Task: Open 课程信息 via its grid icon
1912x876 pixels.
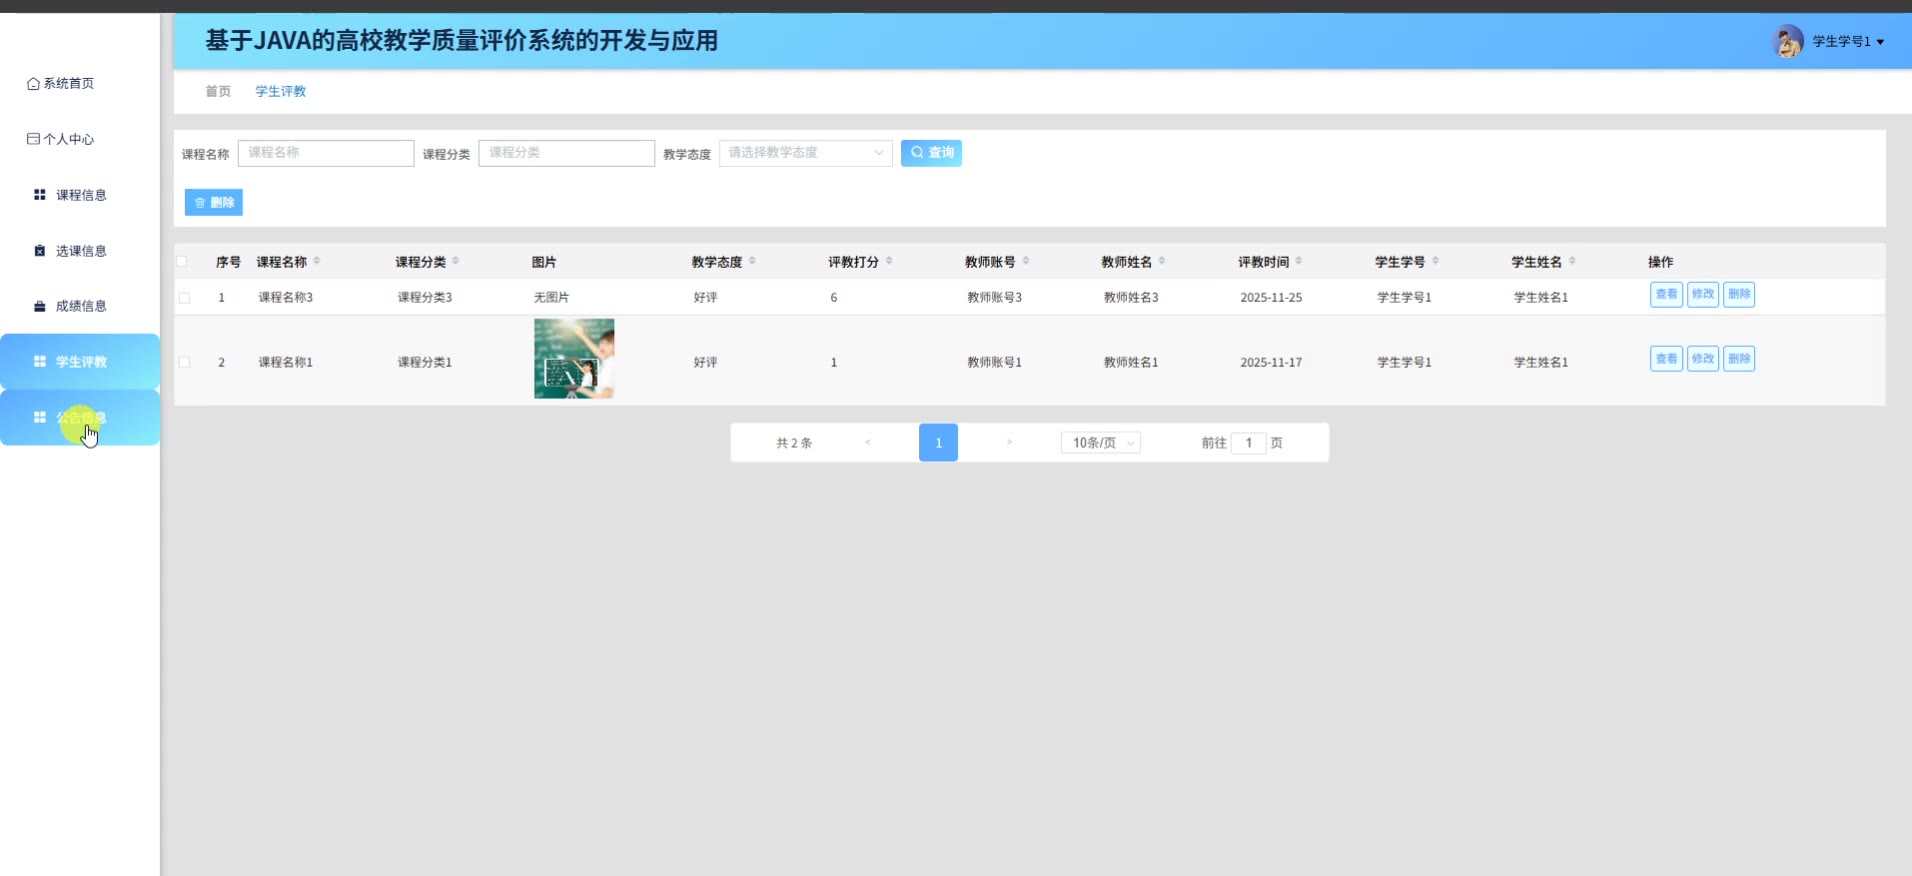Action: coord(40,195)
